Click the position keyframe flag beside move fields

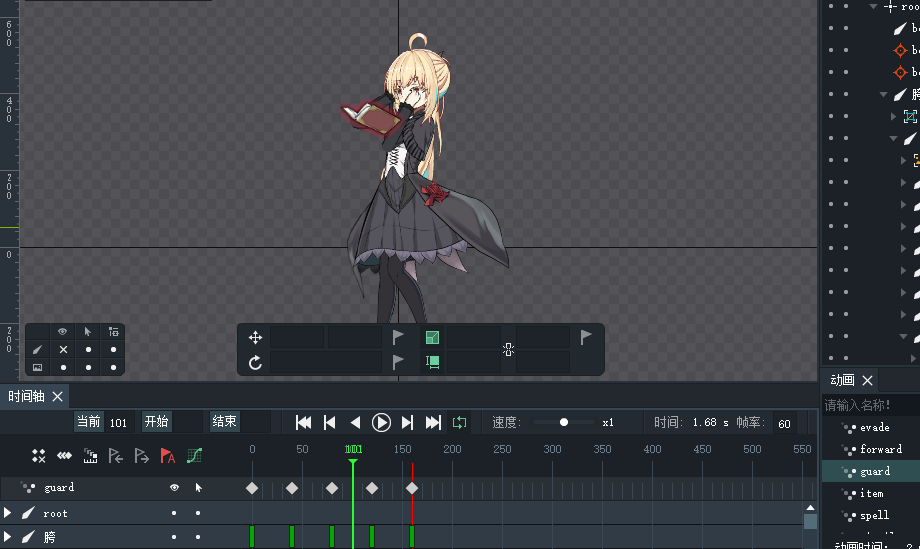coord(398,337)
